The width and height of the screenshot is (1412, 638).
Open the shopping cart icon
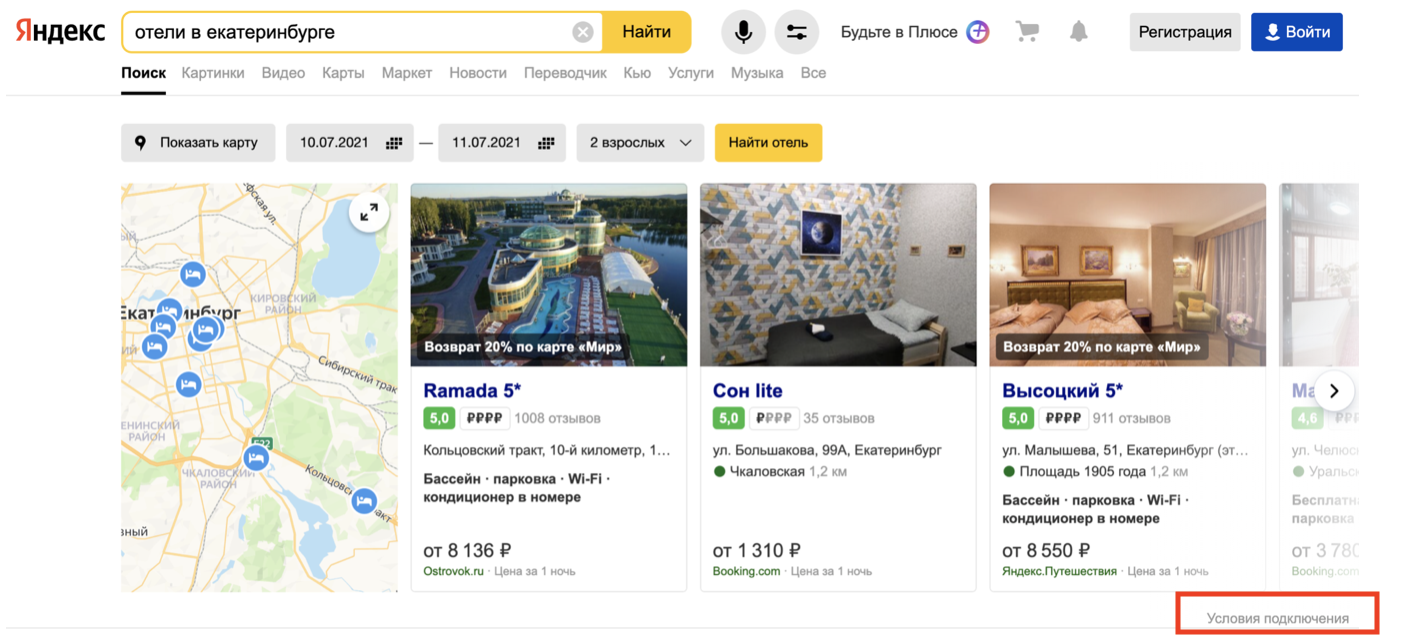1027,32
